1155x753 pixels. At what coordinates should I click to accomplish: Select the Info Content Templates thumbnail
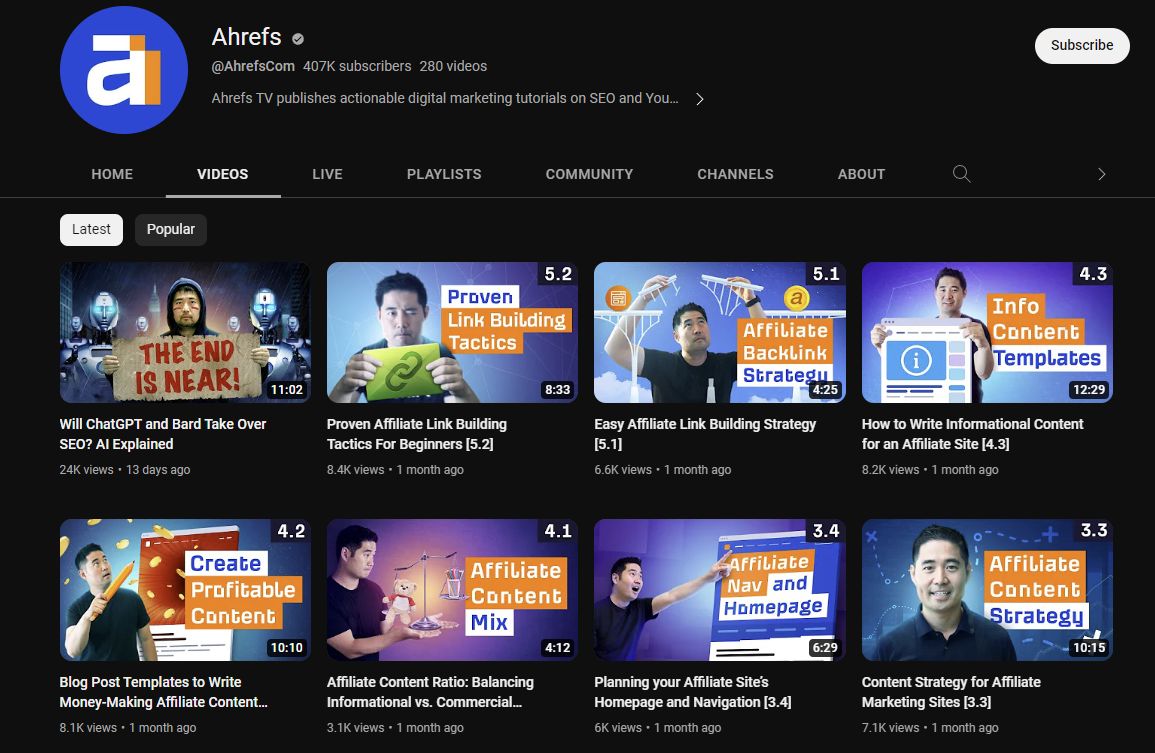tap(986, 332)
